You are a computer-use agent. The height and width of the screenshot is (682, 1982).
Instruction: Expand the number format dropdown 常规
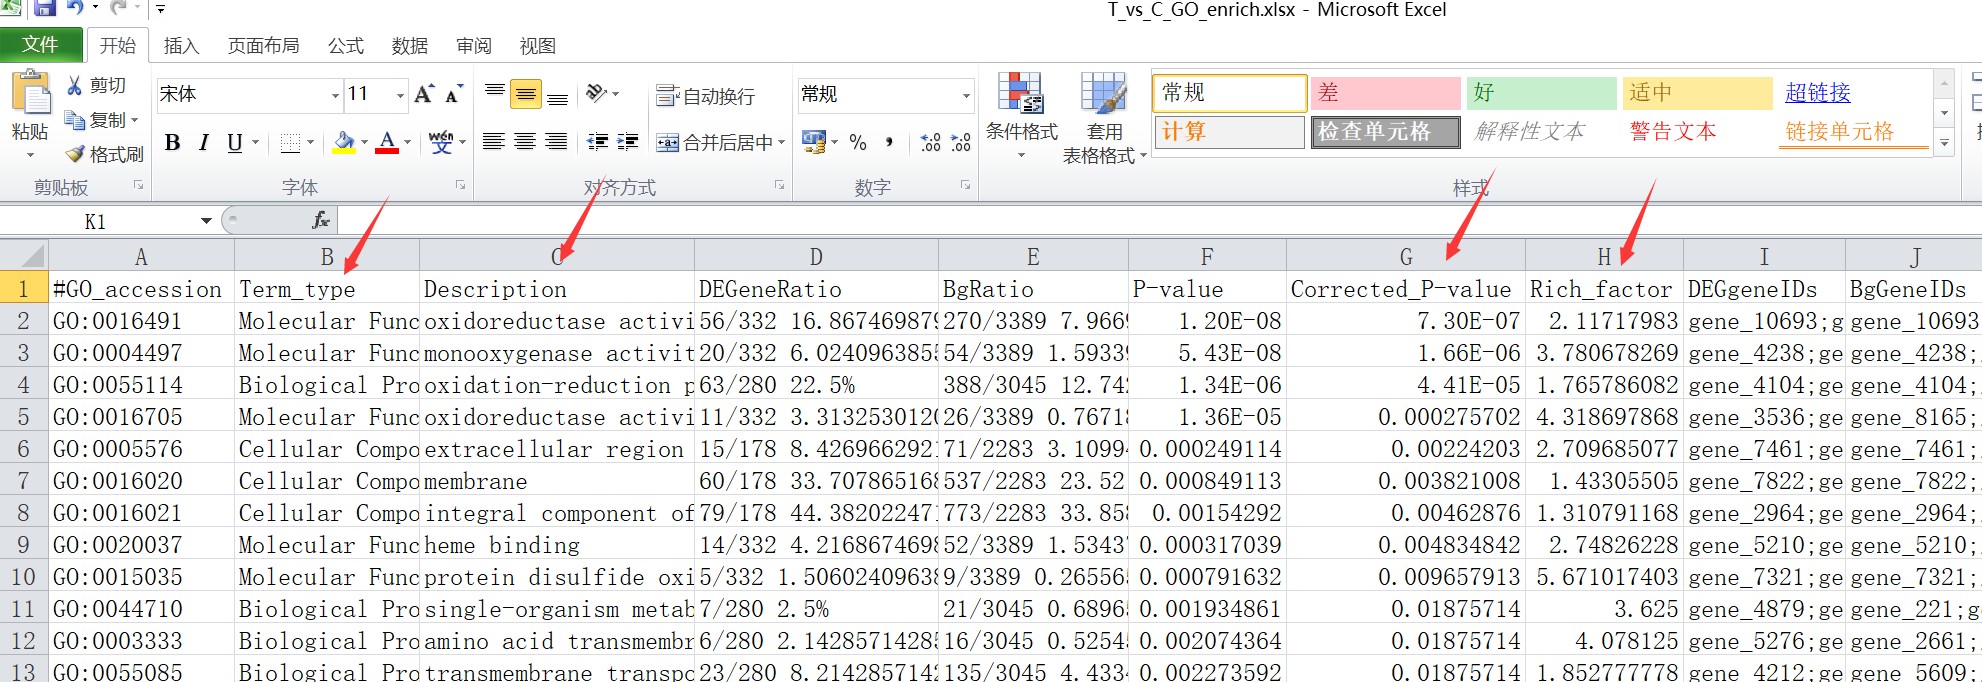click(966, 95)
